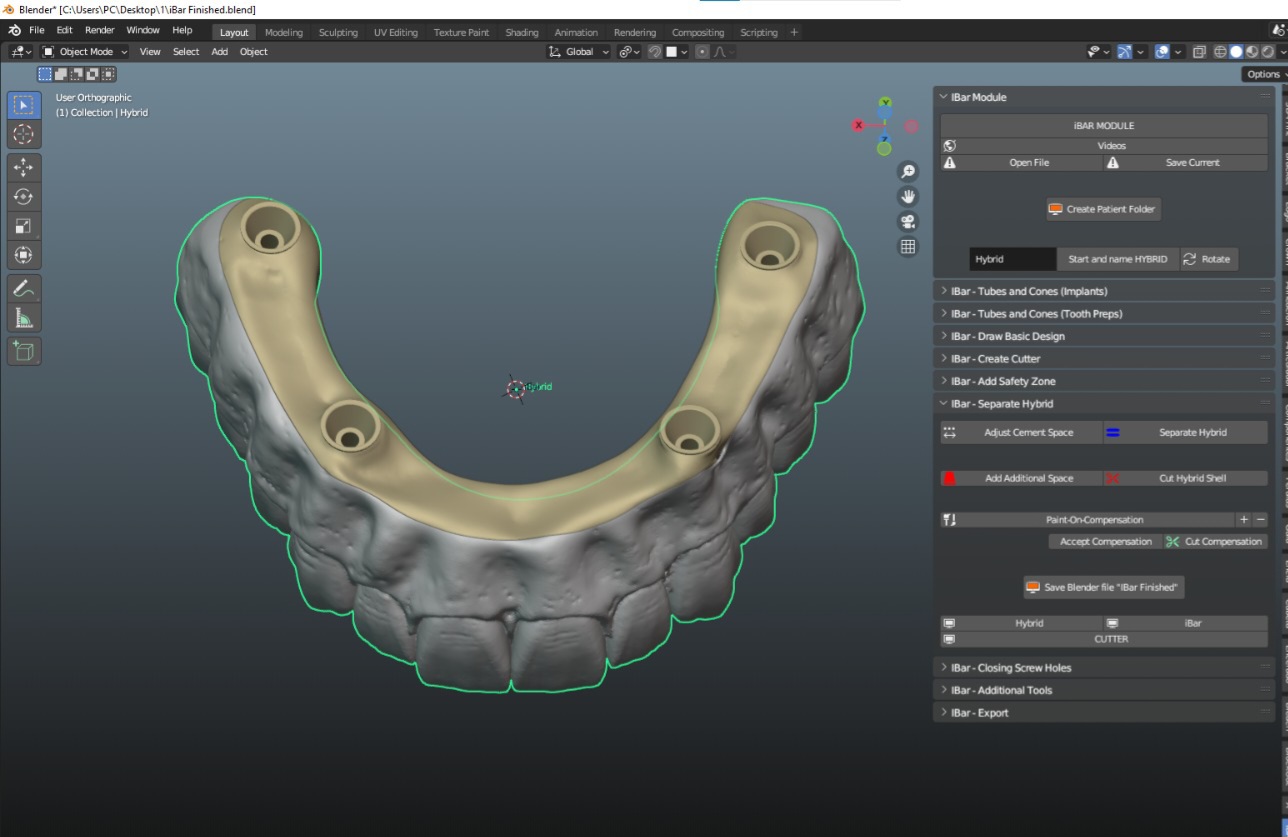Click the red X axis on gizmo
The width and height of the screenshot is (1288, 837).
pos(858,125)
